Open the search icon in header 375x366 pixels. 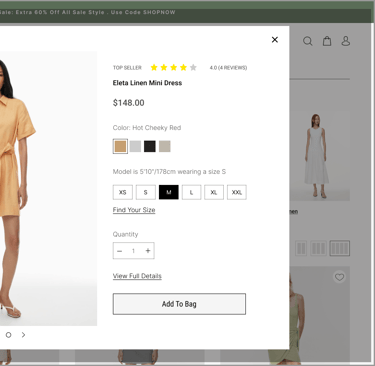[x=308, y=41]
